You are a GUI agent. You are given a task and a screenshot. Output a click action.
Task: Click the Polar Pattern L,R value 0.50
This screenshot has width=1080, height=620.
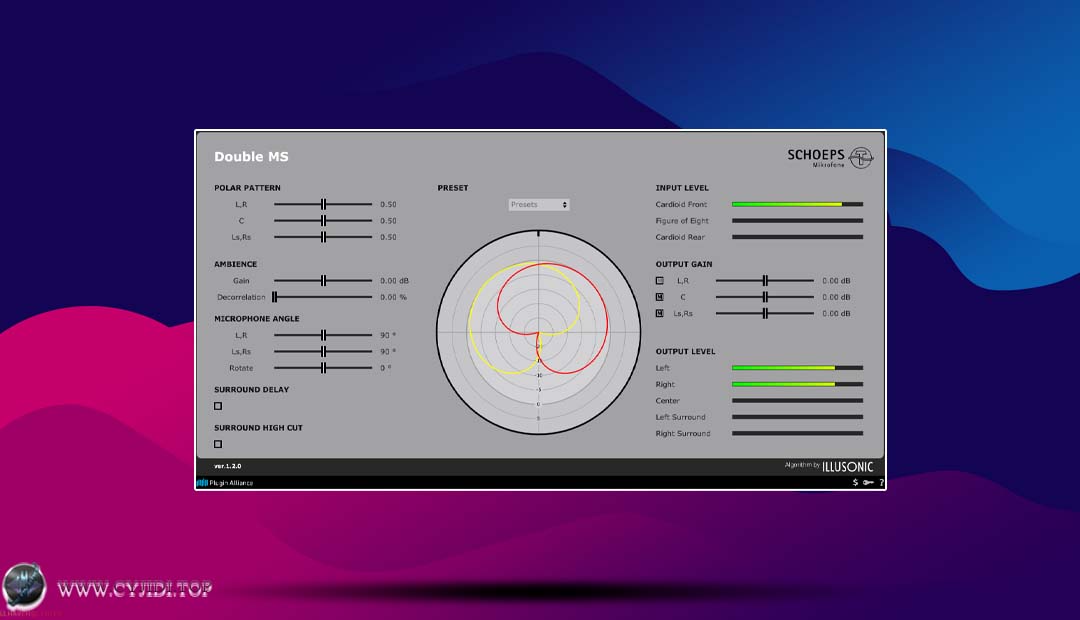pyautogui.click(x=388, y=205)
